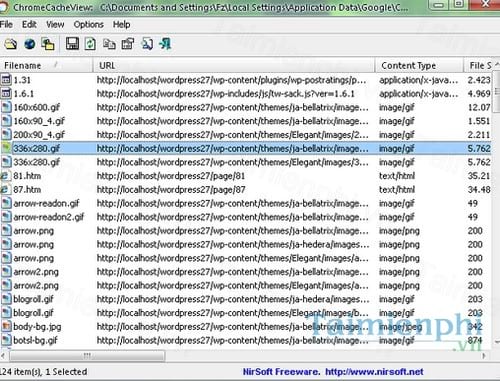Screen dimensions: 500x381
Task: Select the 81.htm filename
Action: click(x=27, y=176)
